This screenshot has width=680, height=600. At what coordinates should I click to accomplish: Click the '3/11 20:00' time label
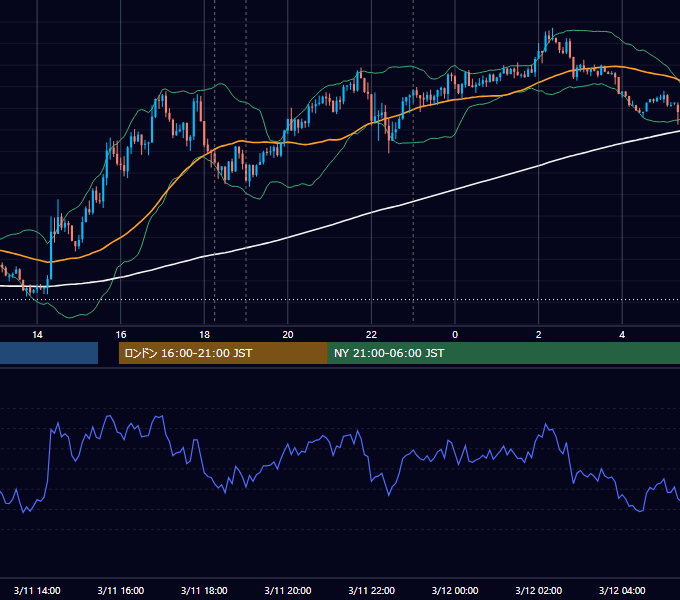click(x=288, y=590)
